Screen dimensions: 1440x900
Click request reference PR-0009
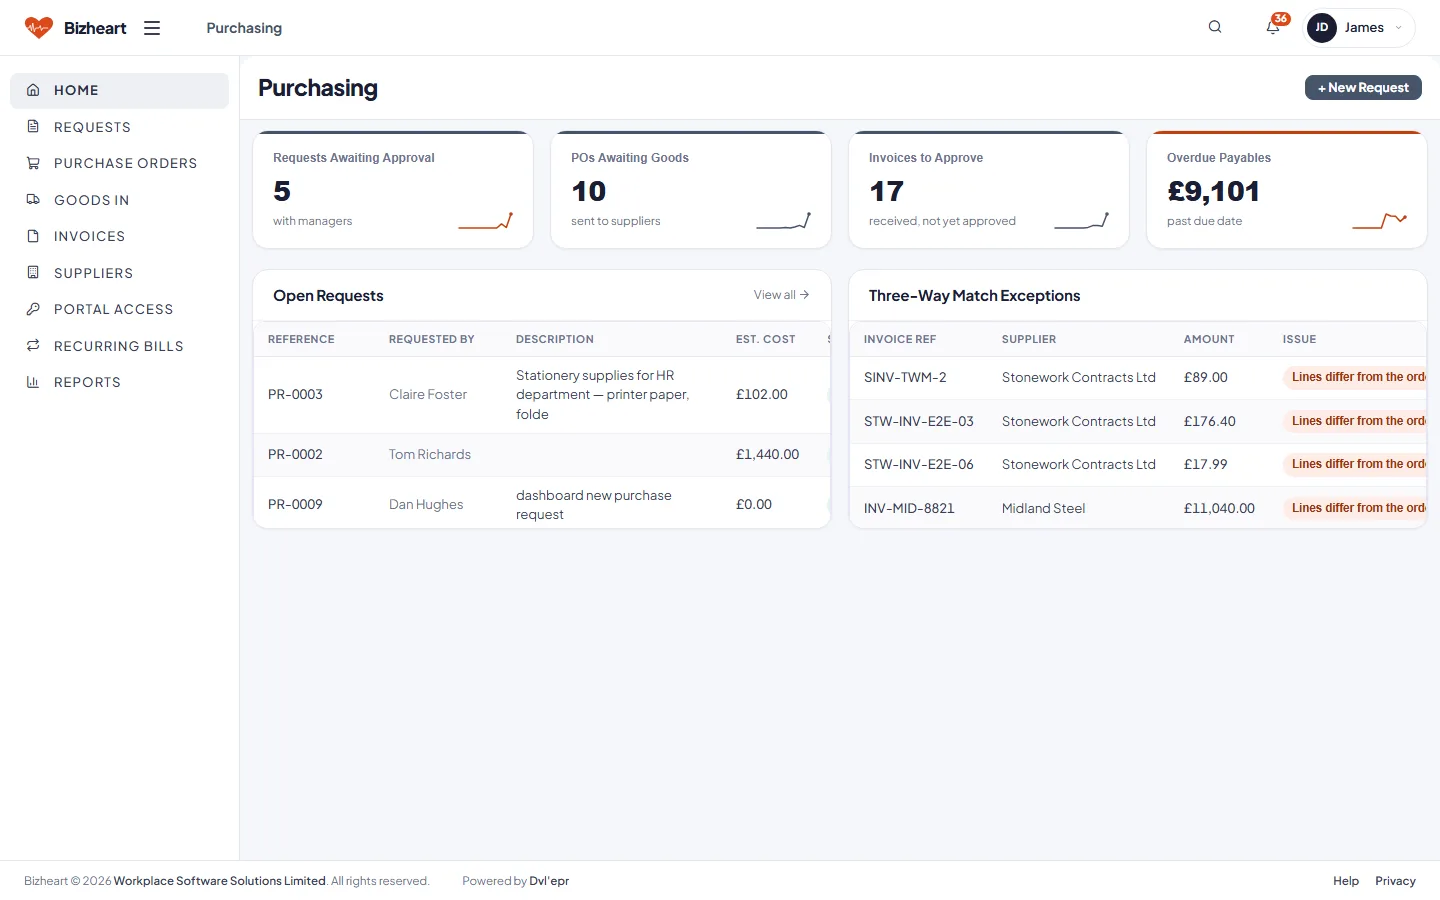tap(295, 505)
